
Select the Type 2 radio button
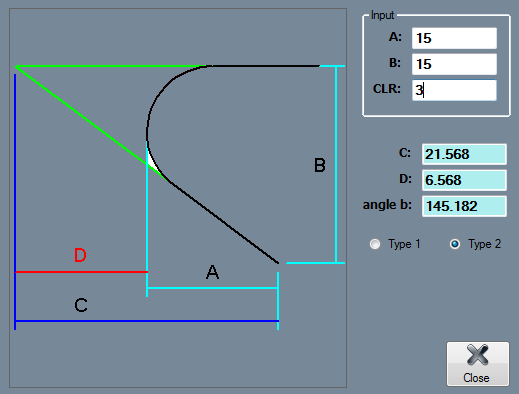coord(455,244)
